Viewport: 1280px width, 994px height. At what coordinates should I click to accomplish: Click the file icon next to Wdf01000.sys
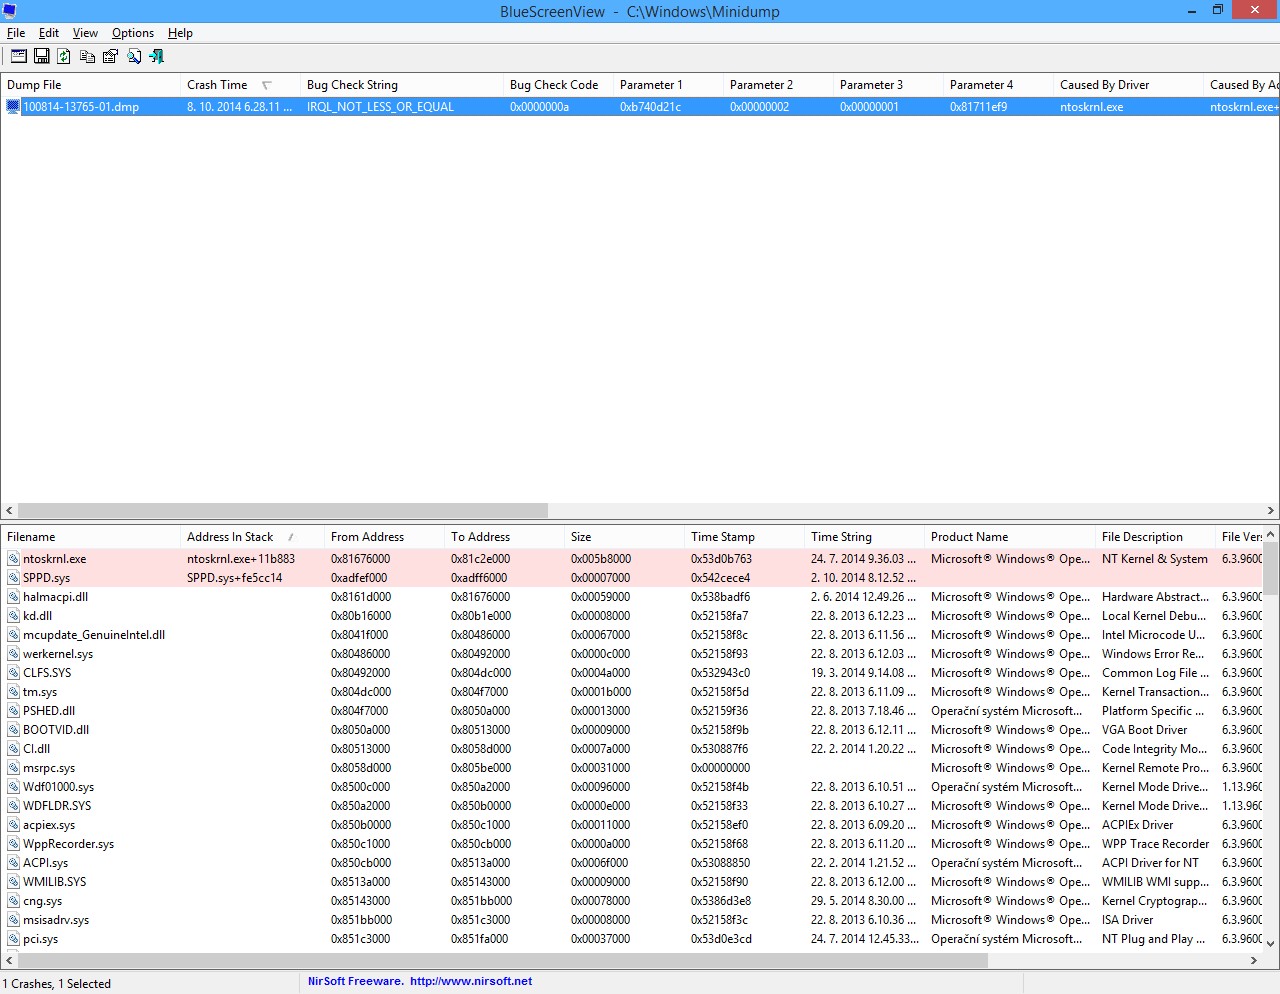pos(14,787)
